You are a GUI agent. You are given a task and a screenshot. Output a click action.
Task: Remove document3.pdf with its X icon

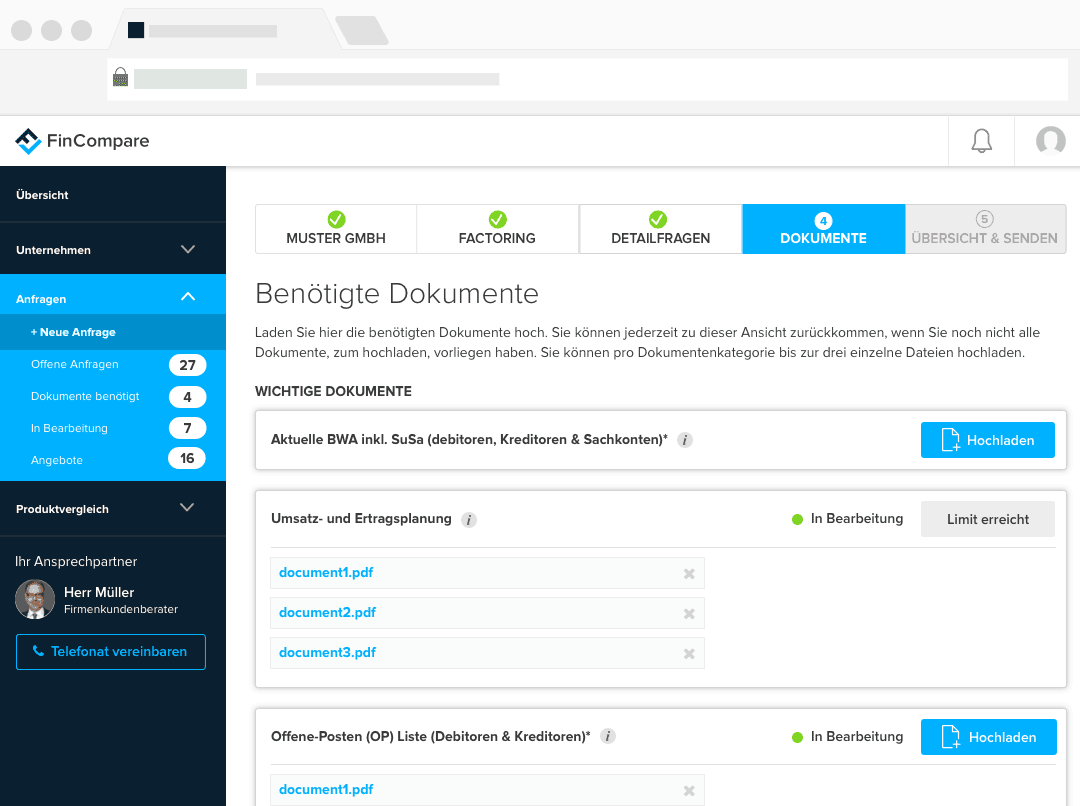(x=688, y=654)
